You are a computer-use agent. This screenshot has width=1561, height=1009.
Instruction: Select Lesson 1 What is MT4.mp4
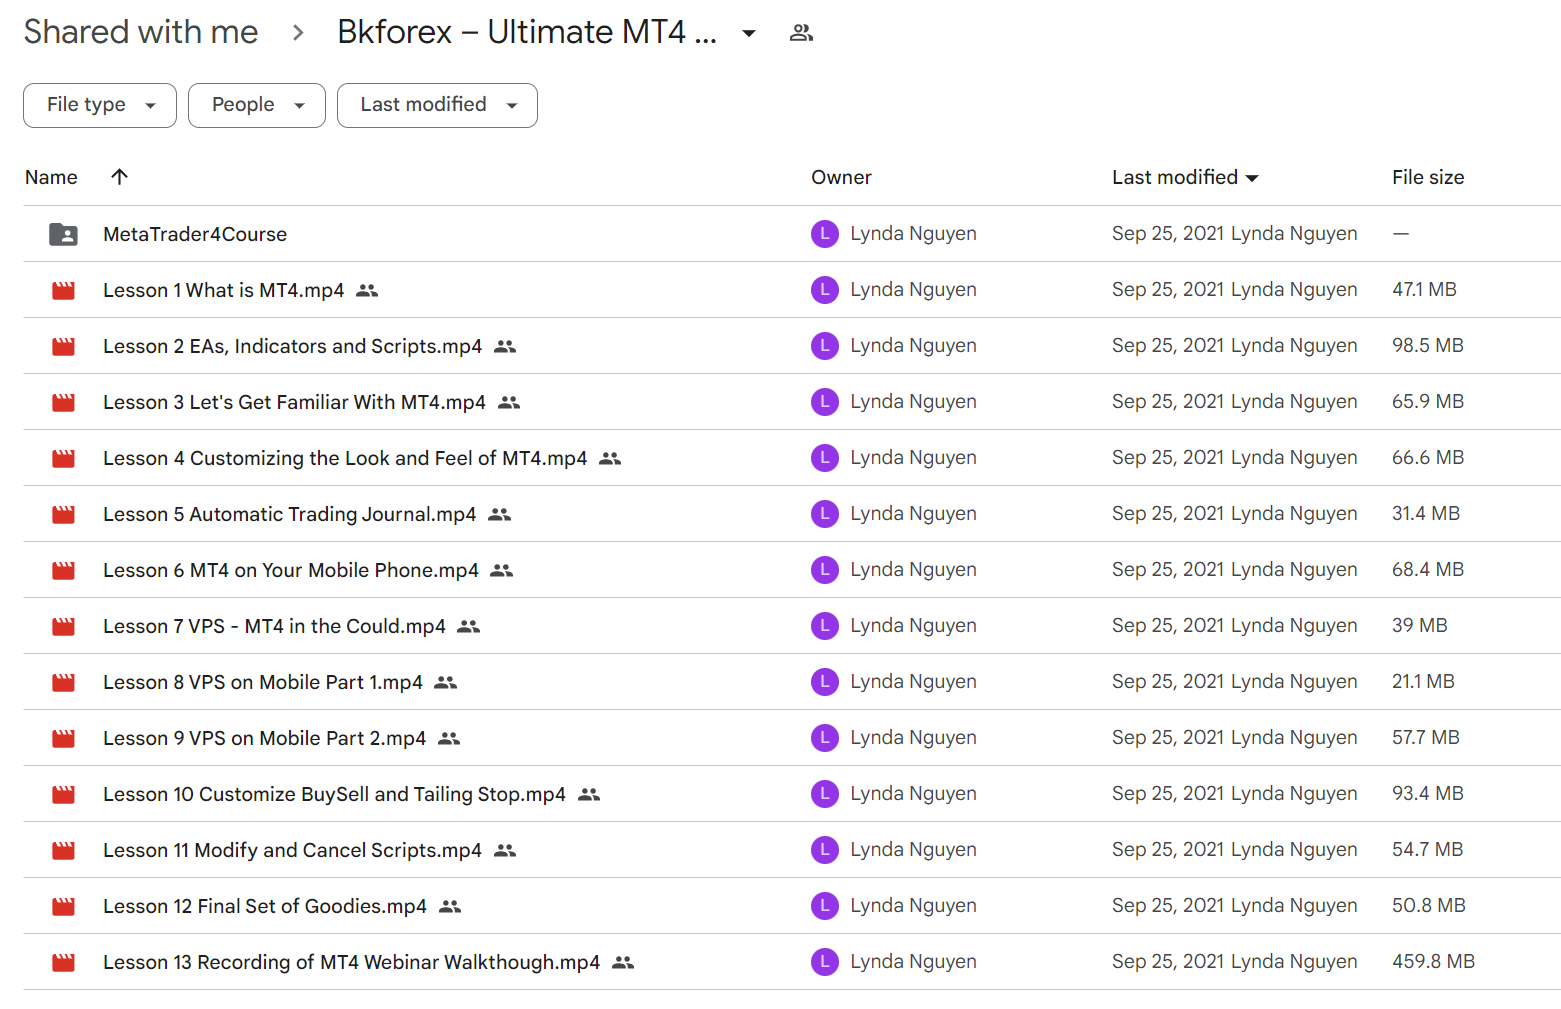223,290
